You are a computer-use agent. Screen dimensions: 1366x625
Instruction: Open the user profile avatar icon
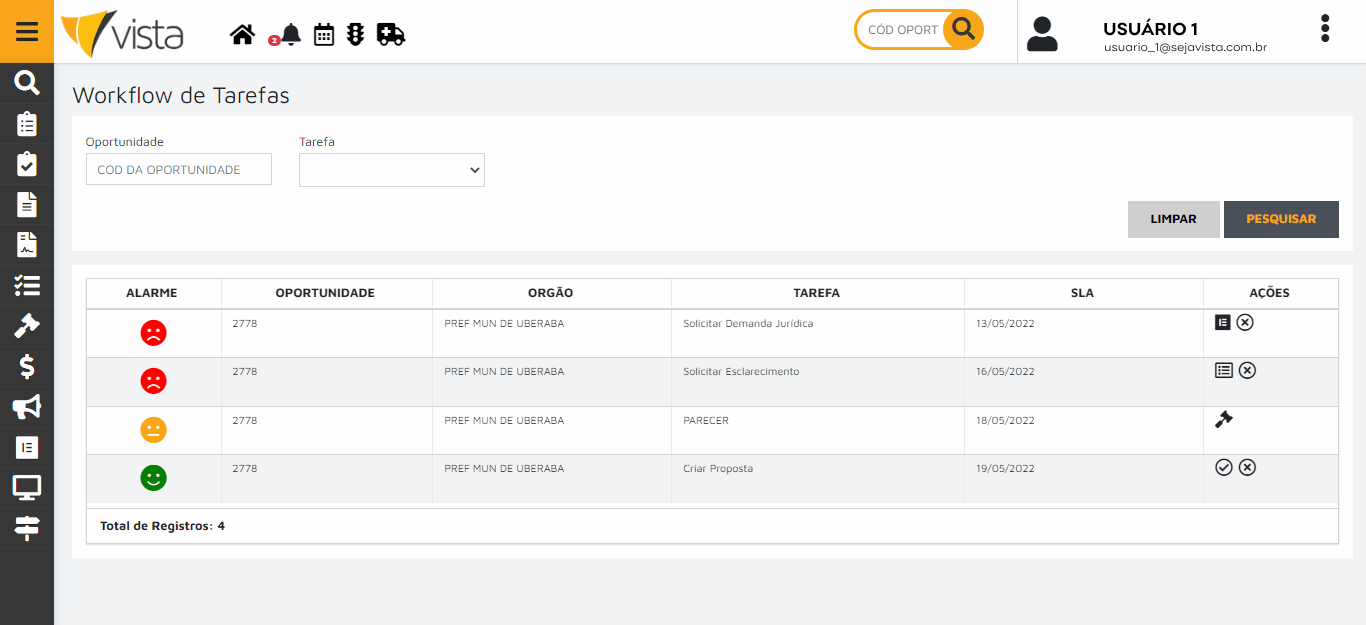[x=1042, y=34]
